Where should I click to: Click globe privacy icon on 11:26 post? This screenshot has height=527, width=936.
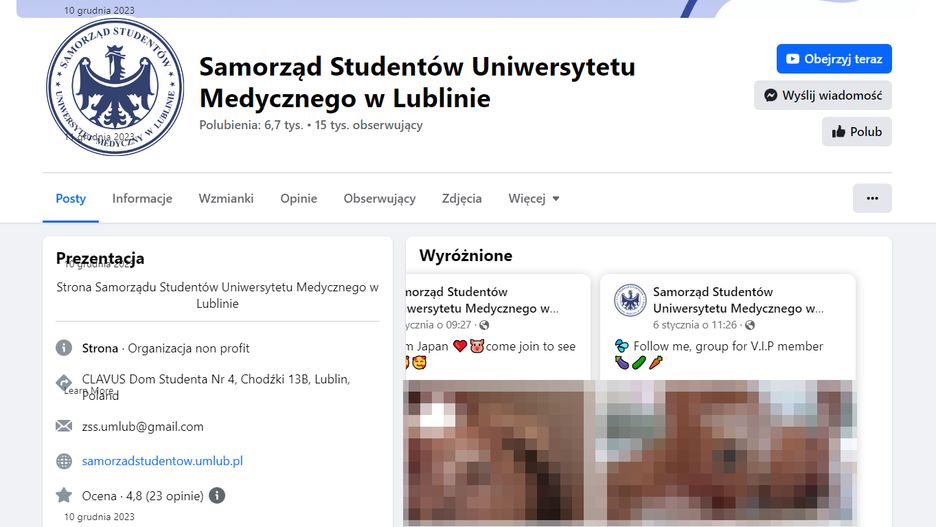[750, 325]
